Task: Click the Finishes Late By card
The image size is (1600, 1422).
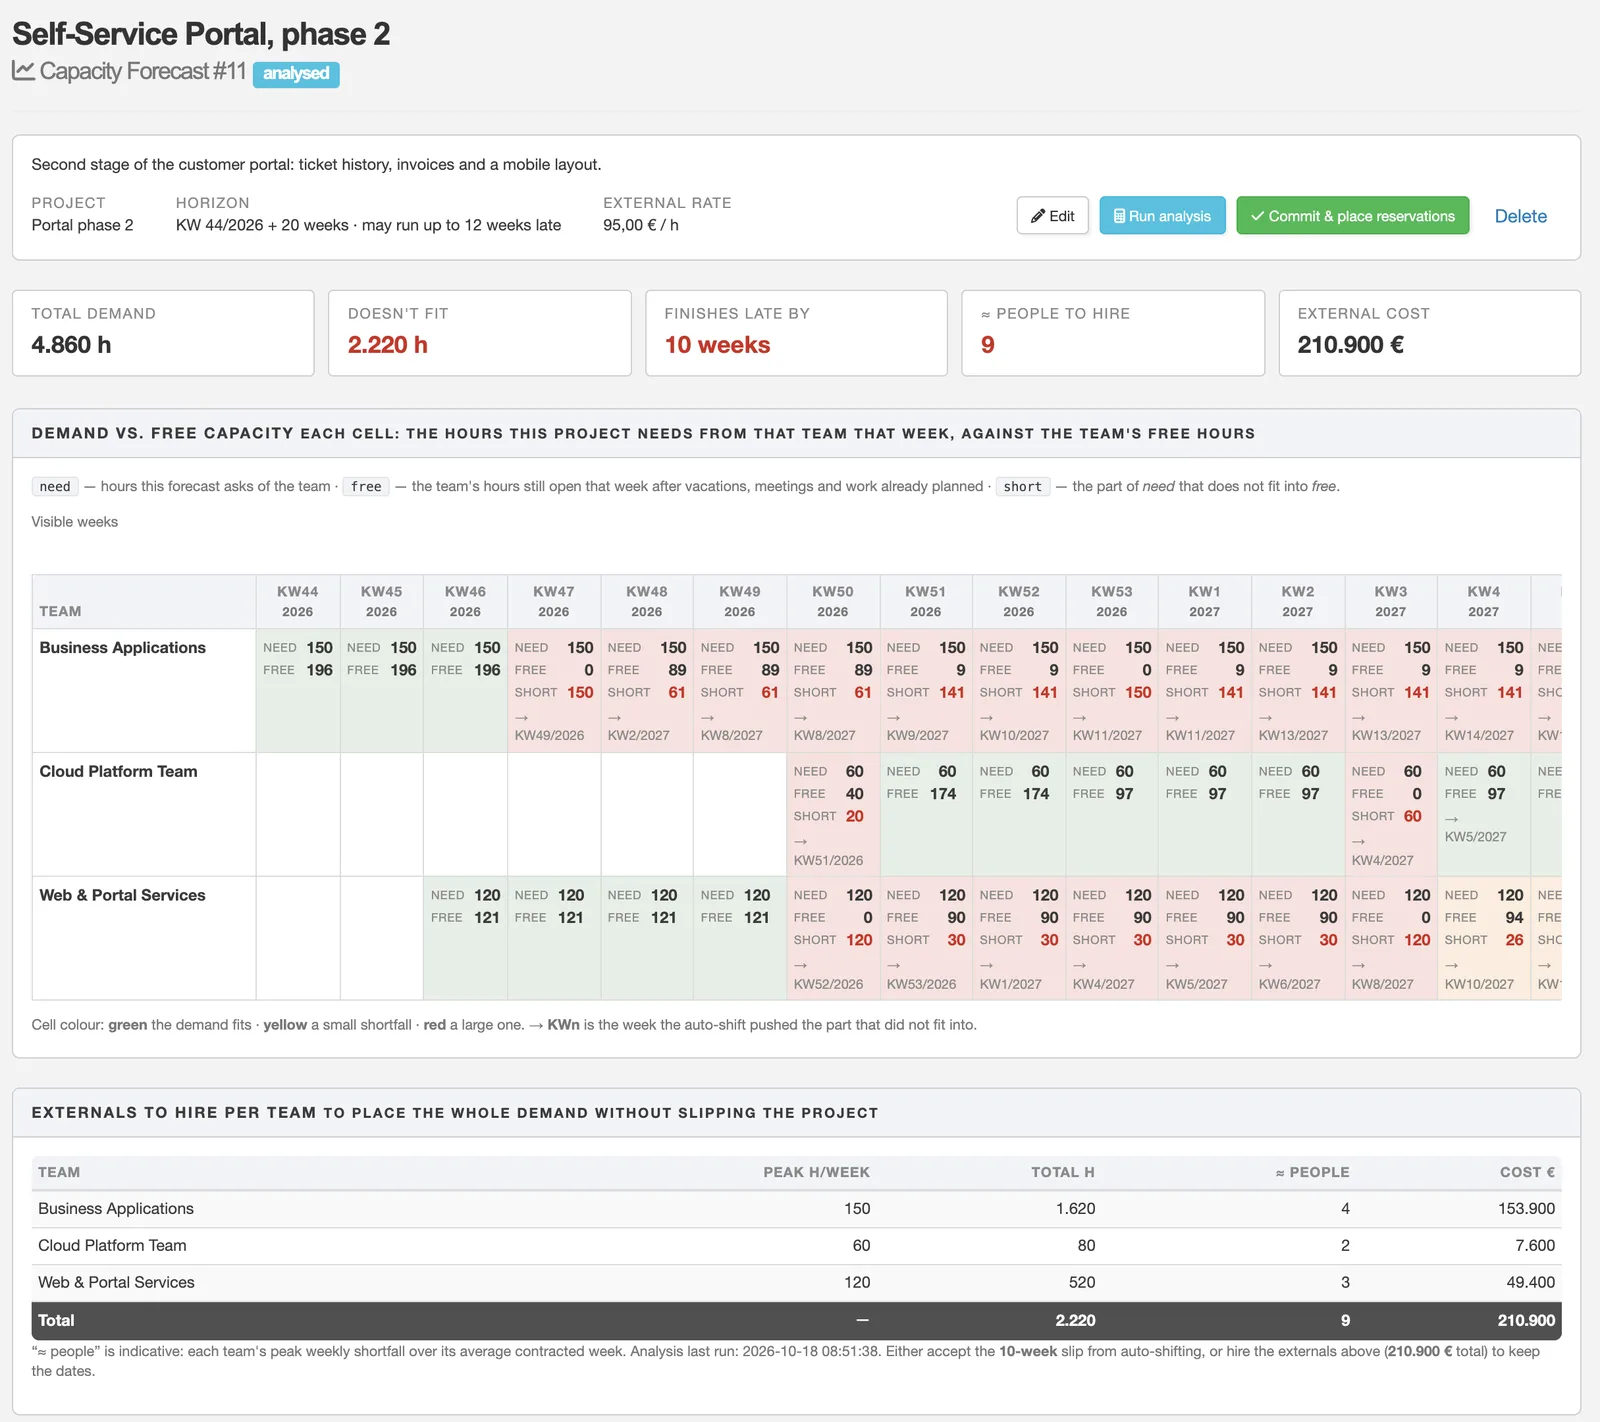Action: point(796,333)
